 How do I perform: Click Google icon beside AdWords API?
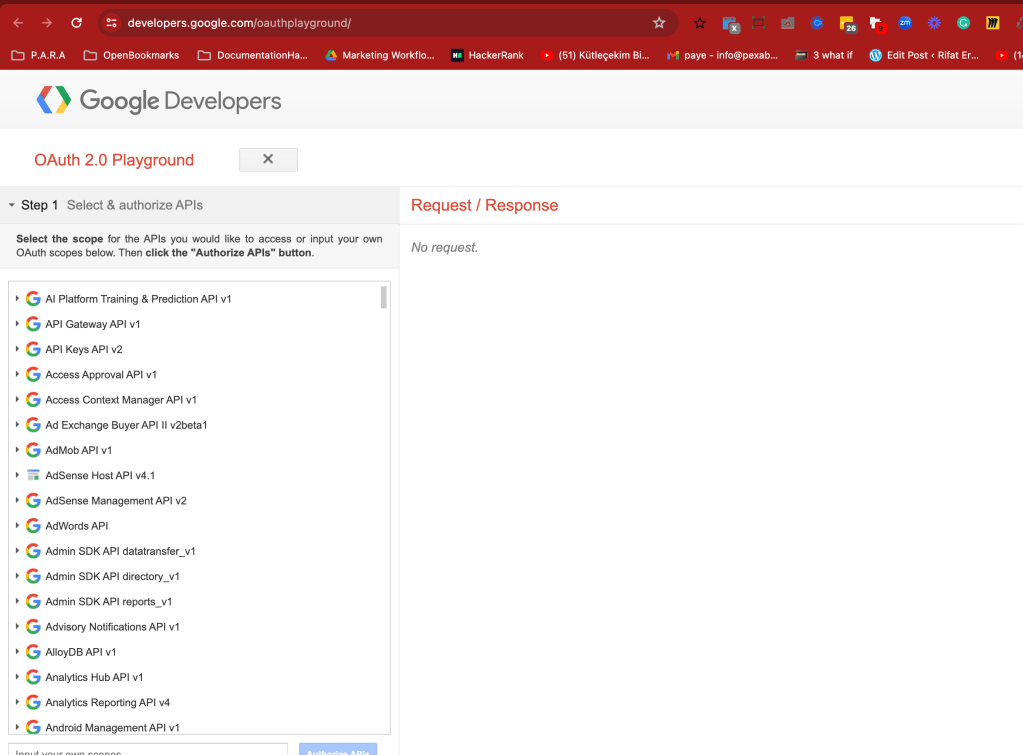(x=33, y=526)
